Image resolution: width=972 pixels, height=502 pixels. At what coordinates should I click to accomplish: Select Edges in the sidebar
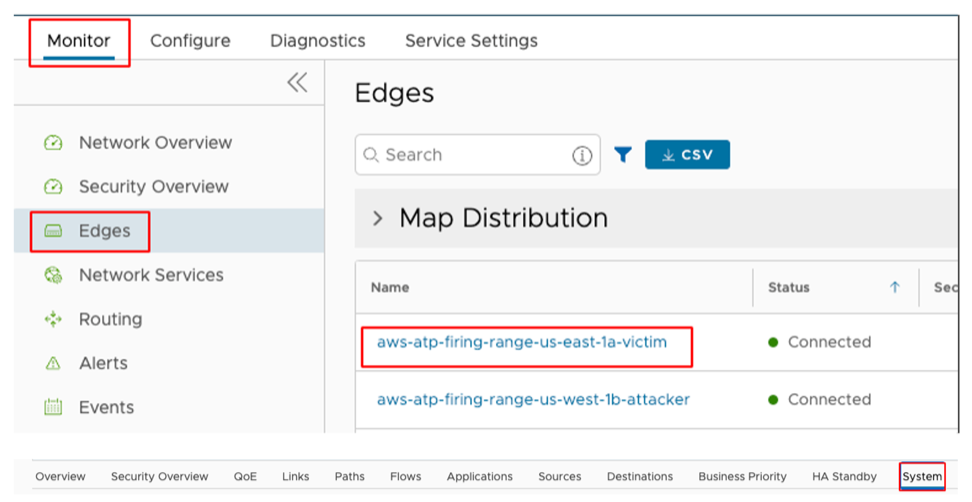[x=104, y=231]
